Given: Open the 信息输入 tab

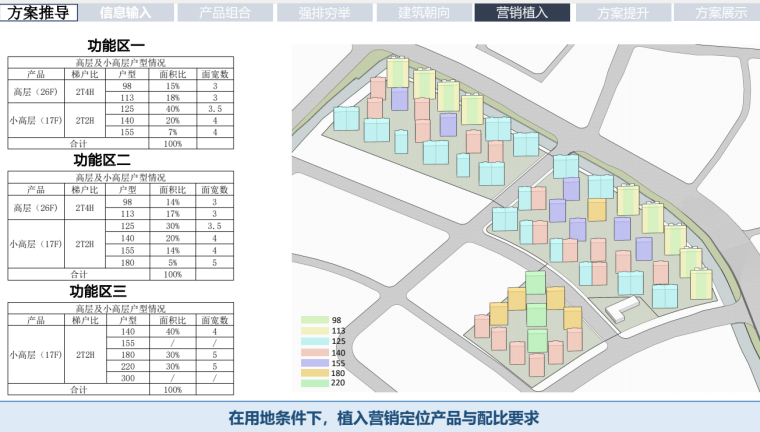Looking at the screenshot, I should coord(126,13).
